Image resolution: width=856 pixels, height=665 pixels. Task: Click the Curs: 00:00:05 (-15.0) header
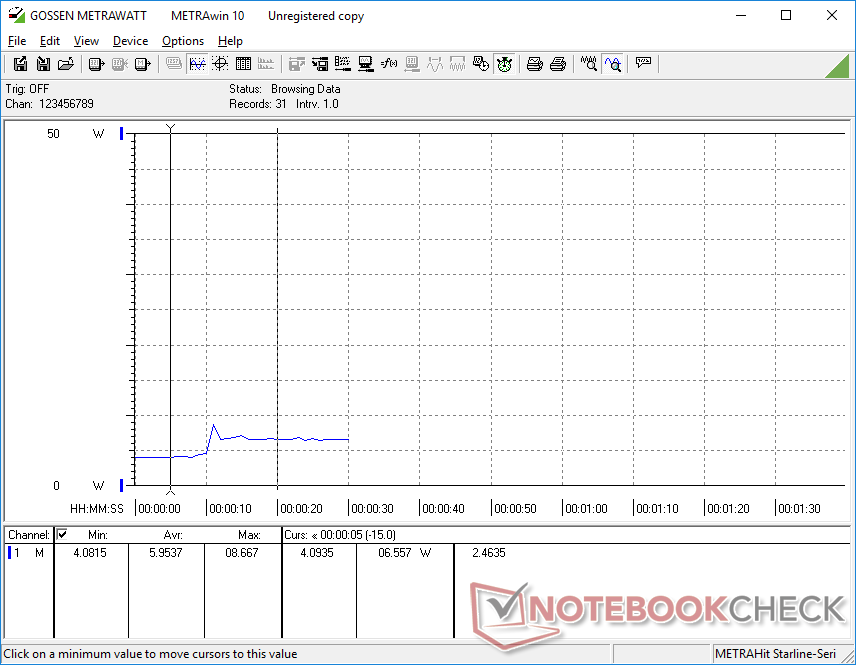click(340, 535)
